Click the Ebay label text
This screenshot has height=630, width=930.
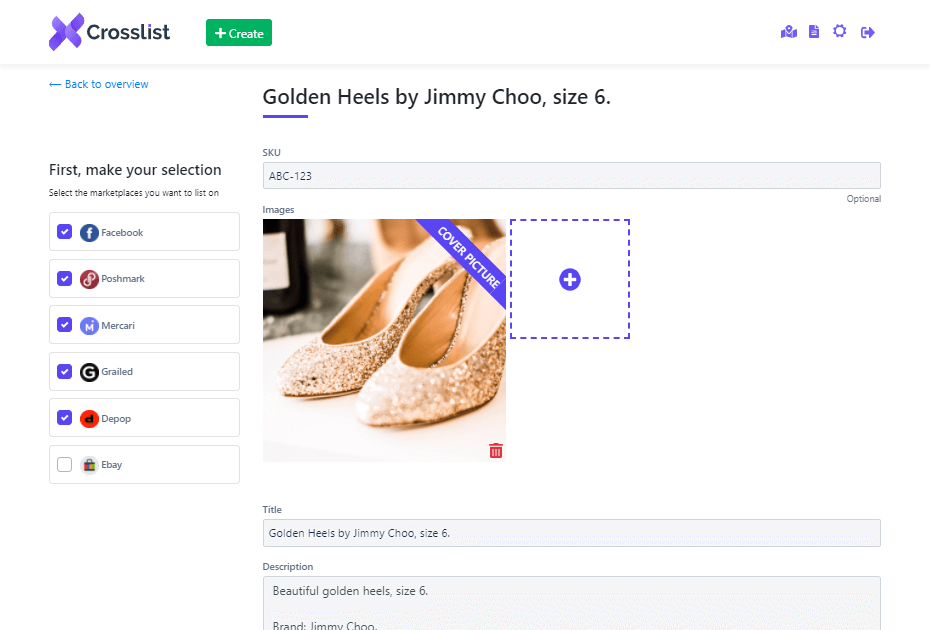click(x=112, y=464)
